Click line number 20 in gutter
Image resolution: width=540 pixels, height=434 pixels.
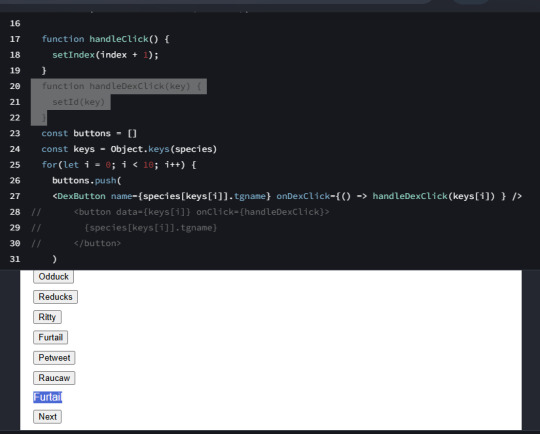pyautogui.click(x=15, y=86)
